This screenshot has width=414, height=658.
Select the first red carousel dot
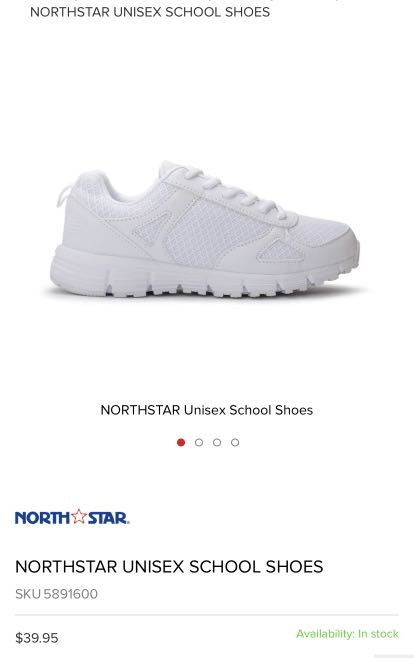pyautogui.click(x=181, y=442)
